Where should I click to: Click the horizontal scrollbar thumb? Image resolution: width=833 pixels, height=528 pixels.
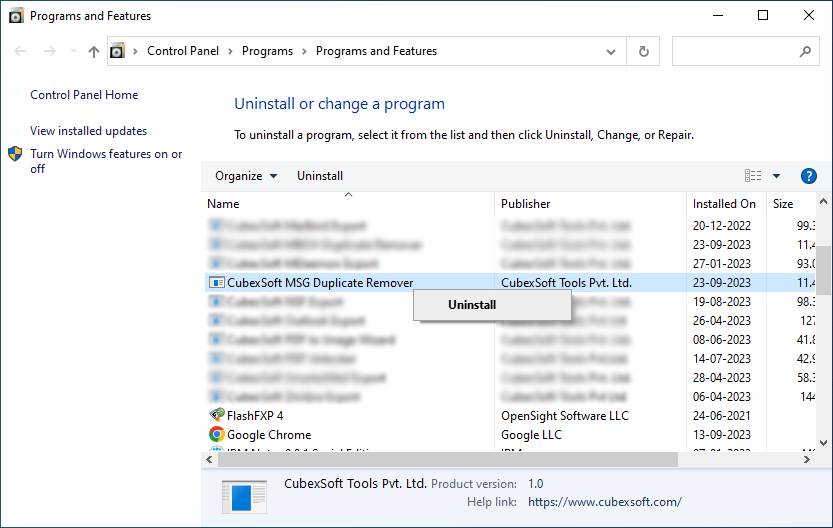tap(448, 459)
